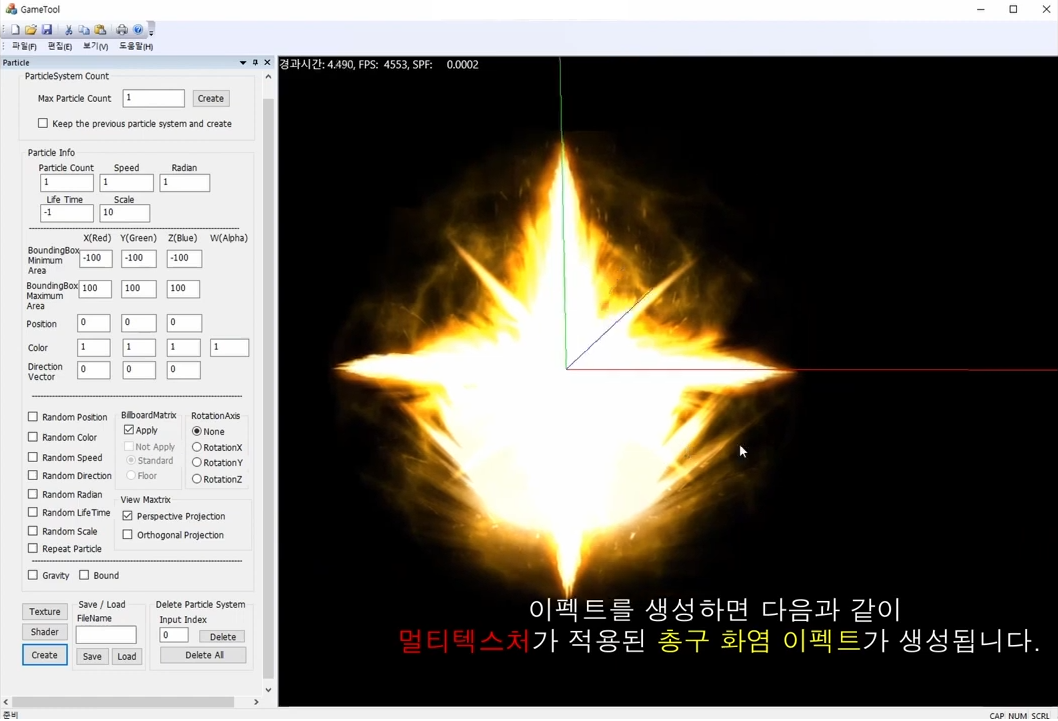This screenshot has height=721, width=1058.
Task: Click the Create button for Max Particle Count
Action: [210, 98]
